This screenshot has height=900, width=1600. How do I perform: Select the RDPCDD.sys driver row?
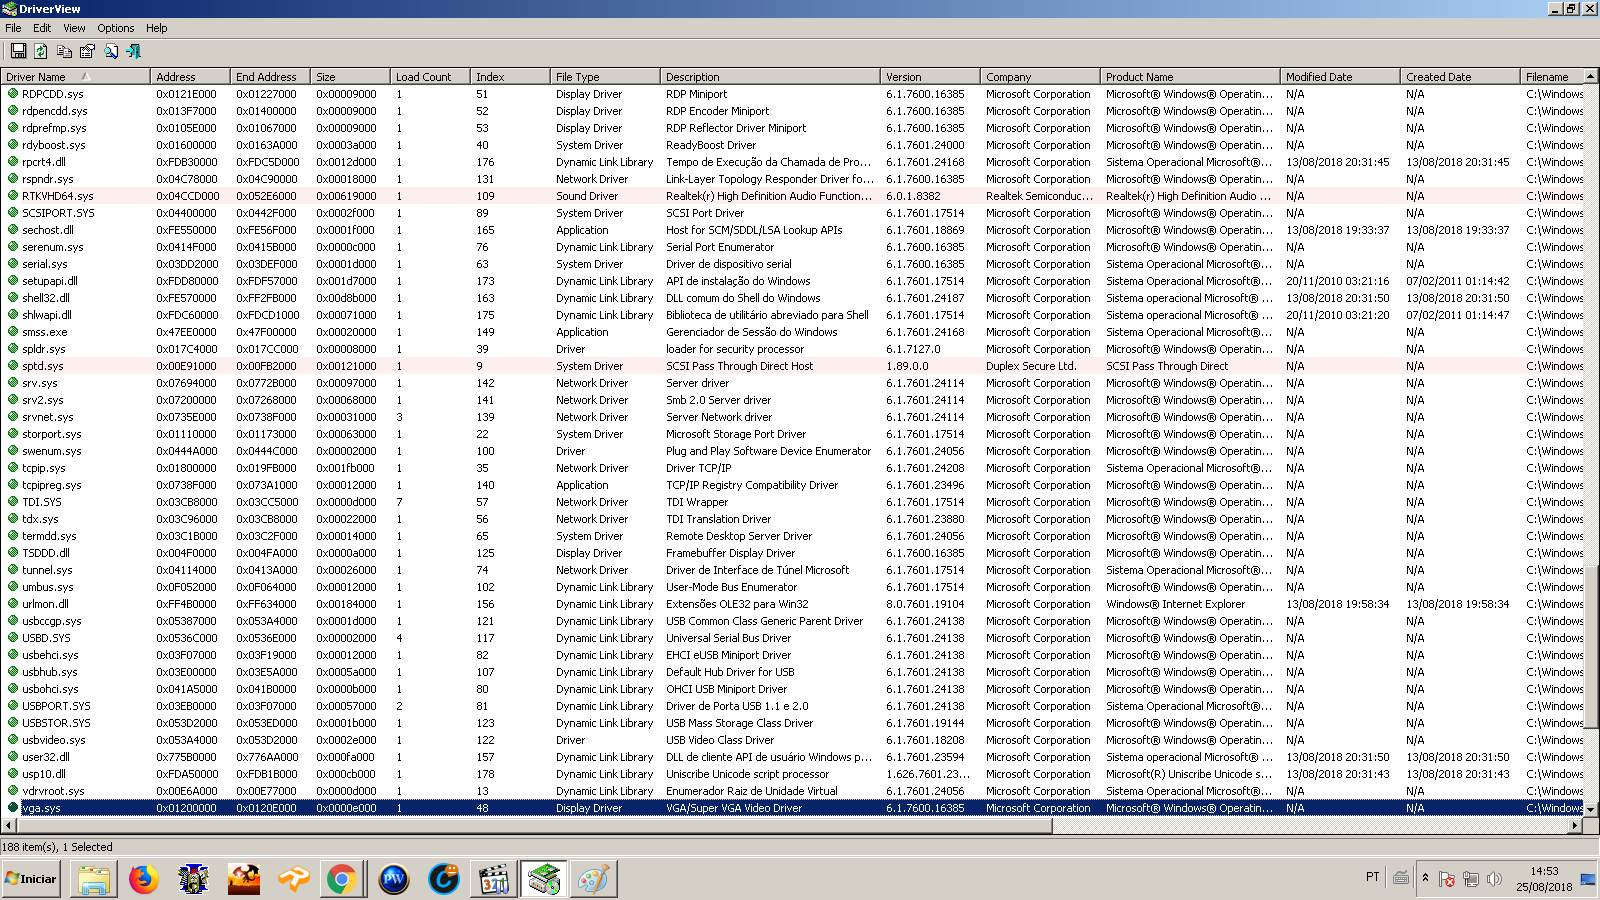792,94
